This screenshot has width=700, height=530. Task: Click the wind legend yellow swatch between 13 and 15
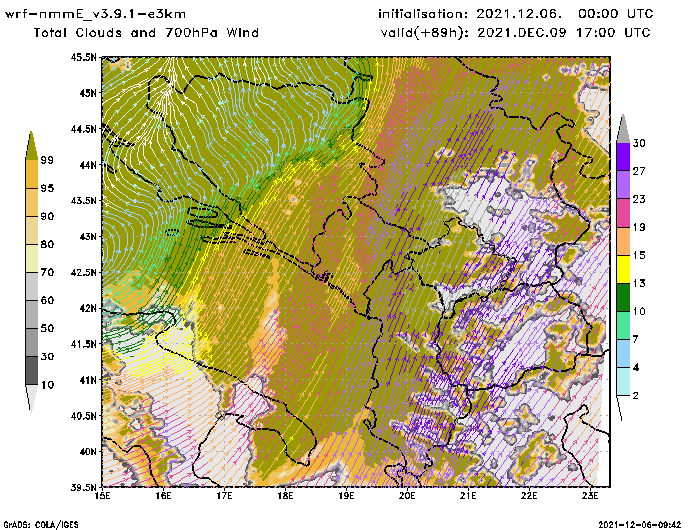click(623, 269)
